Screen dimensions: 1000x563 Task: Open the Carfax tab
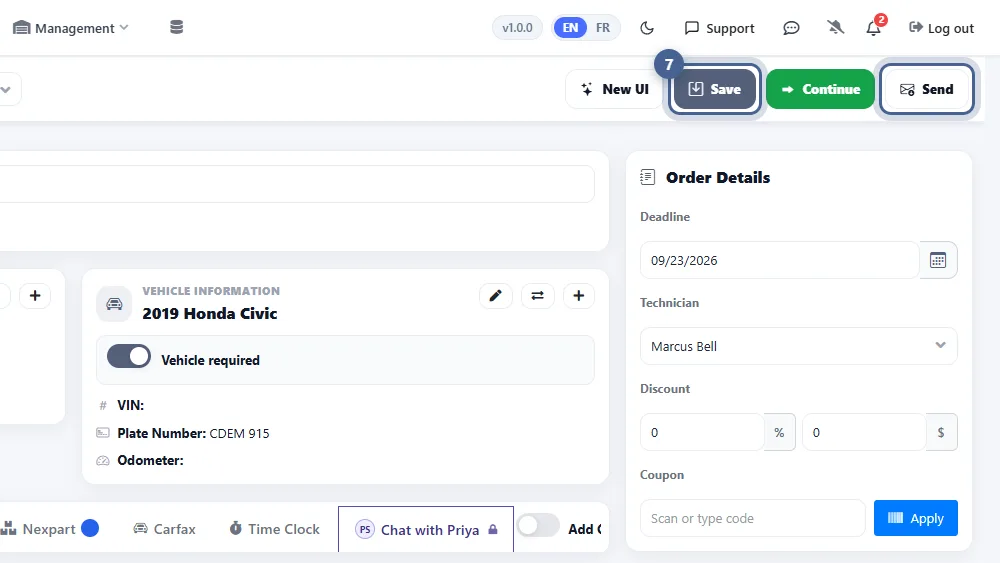click(x=164, y=529)
